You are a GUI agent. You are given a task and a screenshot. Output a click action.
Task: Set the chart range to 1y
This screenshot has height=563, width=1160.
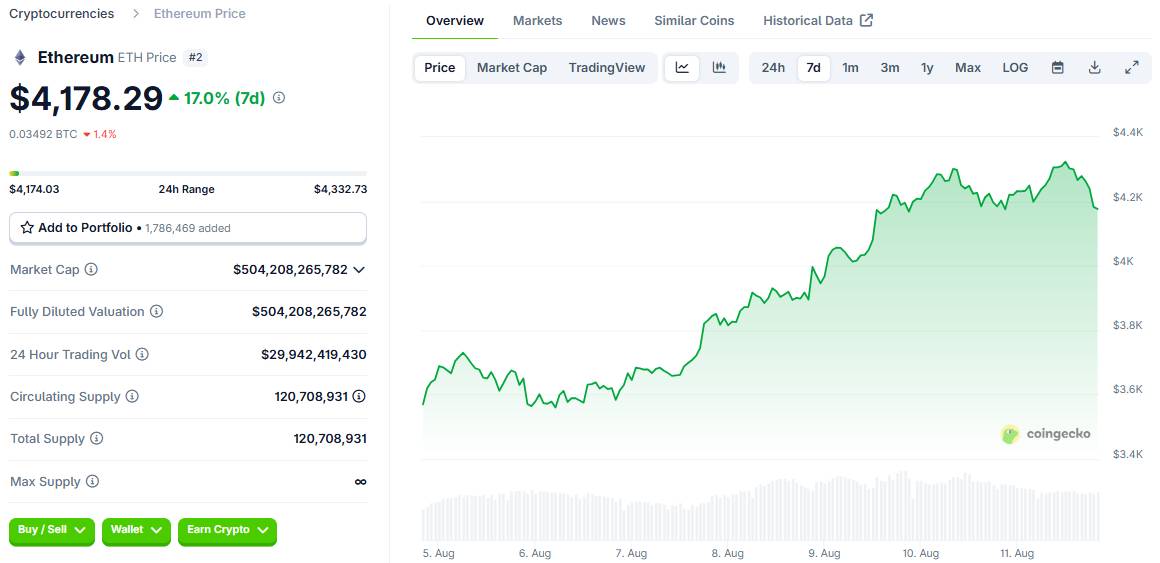point(927,68)
